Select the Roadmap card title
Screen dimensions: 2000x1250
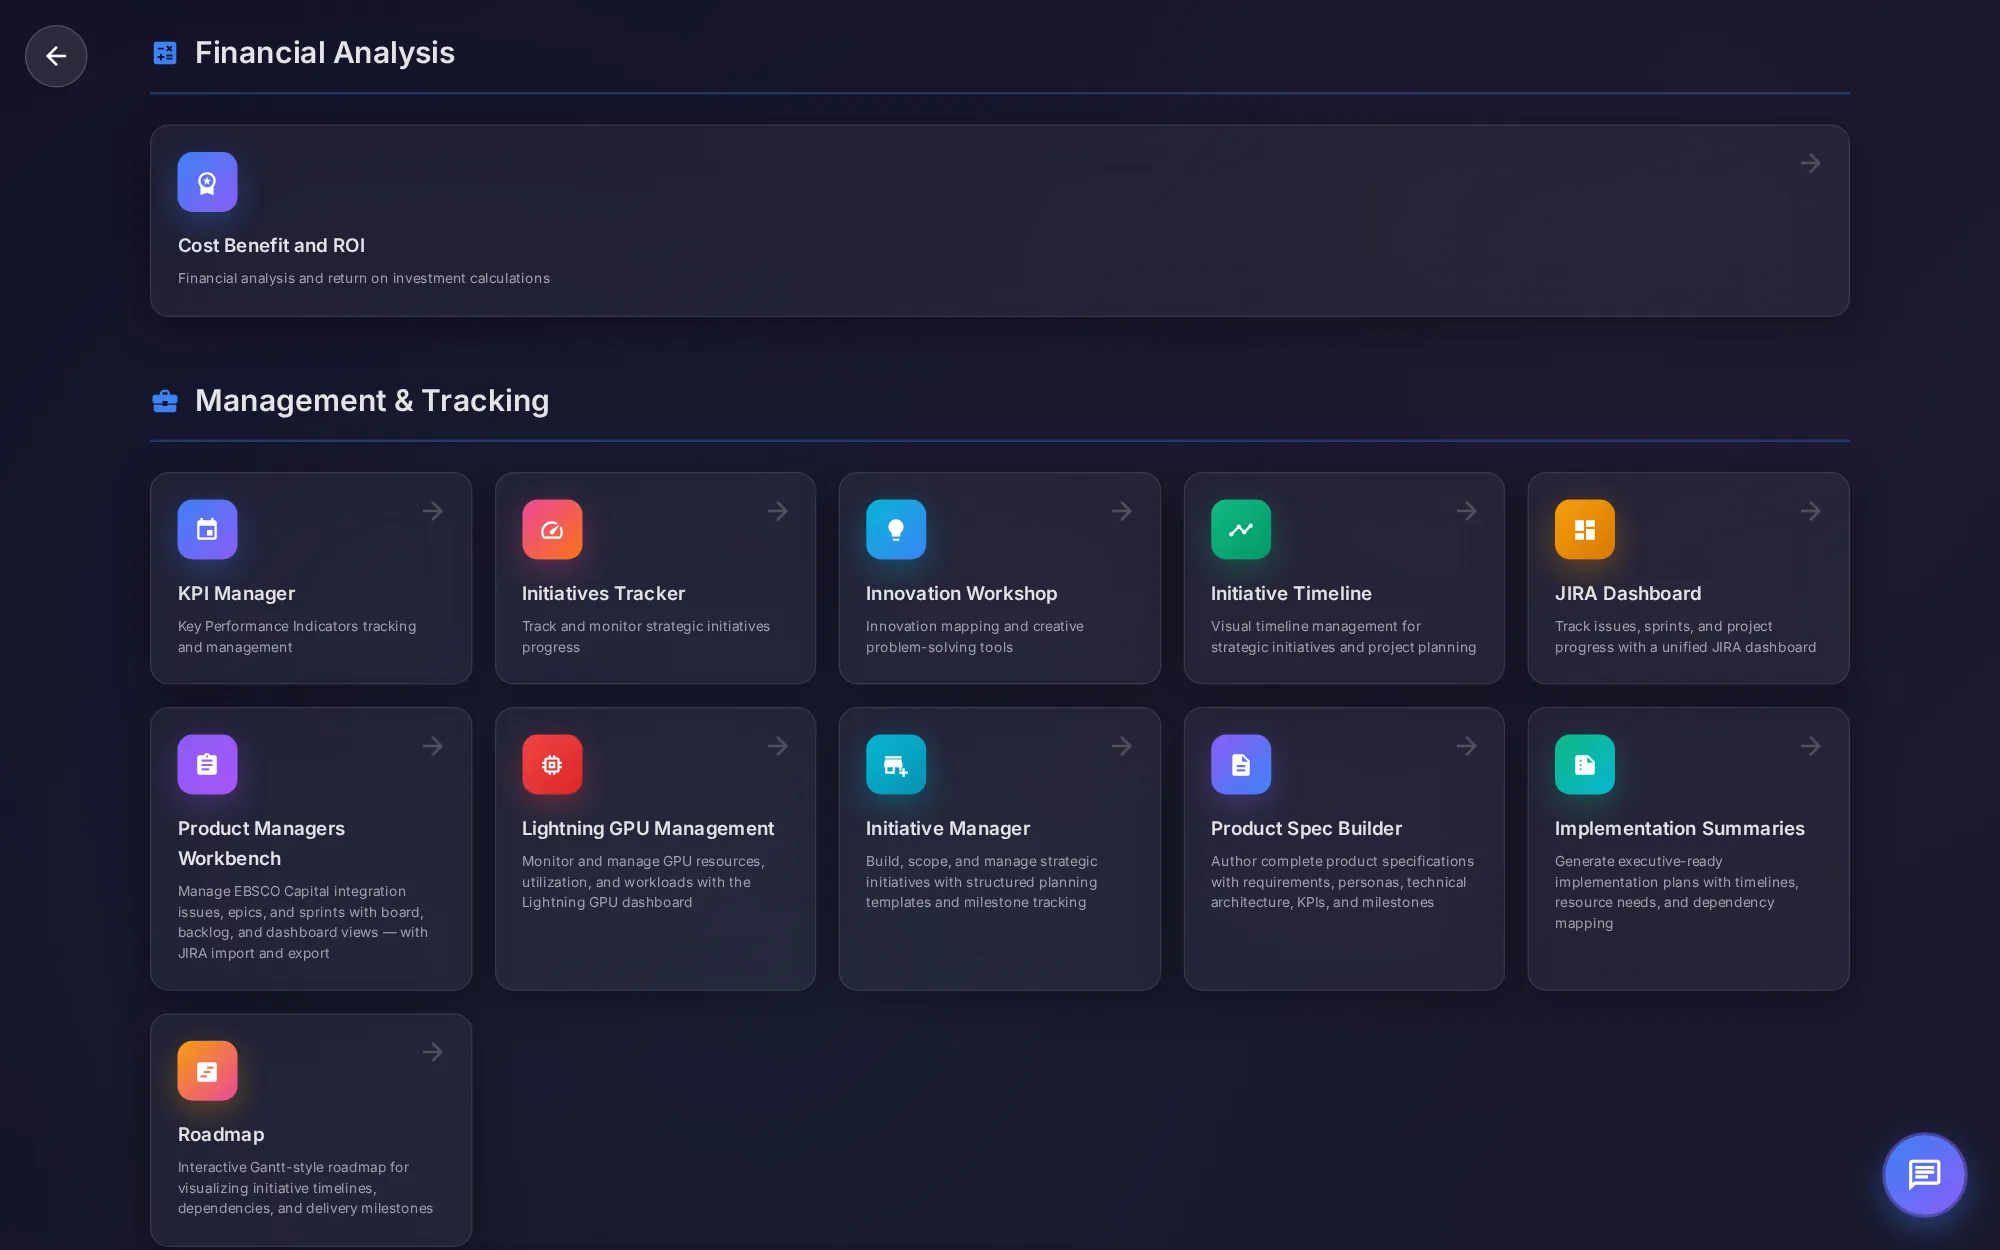tap(221, 1135)
